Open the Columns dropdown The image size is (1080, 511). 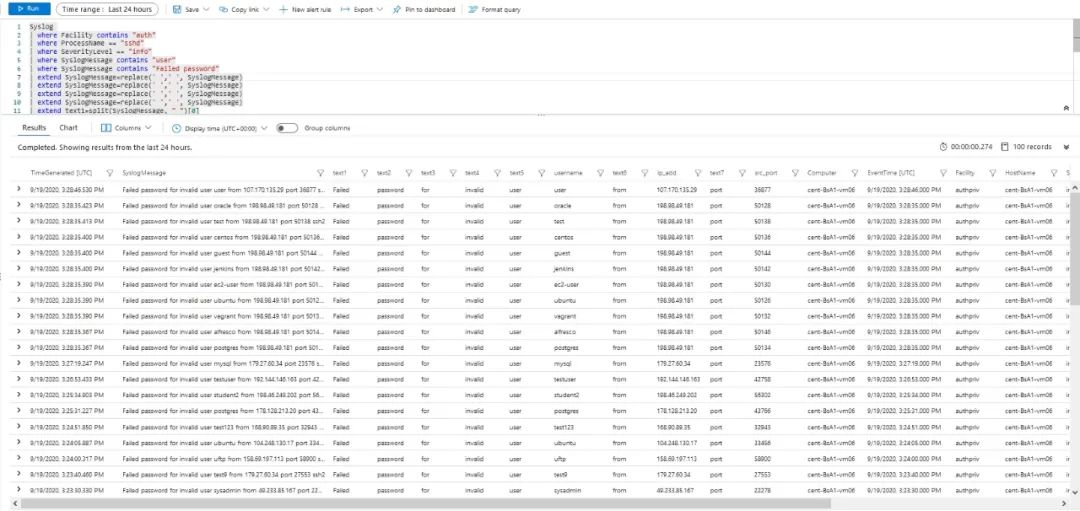[127, 128]
